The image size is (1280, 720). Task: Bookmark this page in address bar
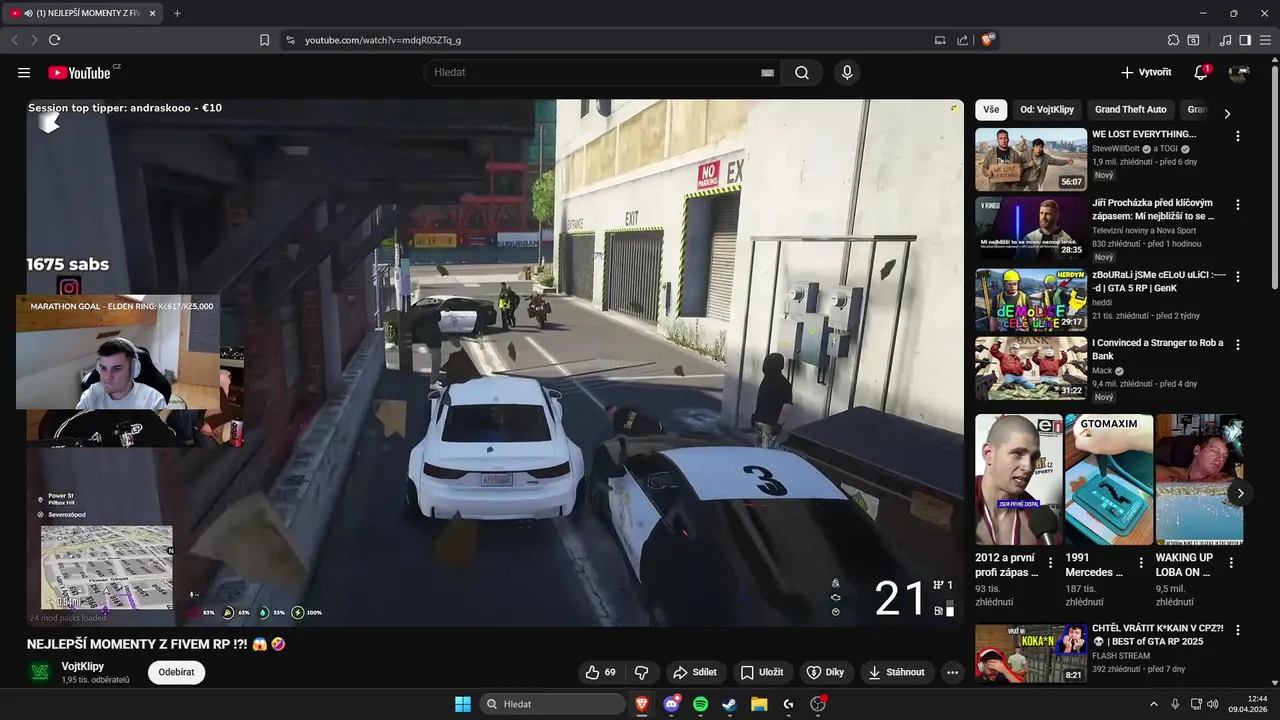point(264,40)
